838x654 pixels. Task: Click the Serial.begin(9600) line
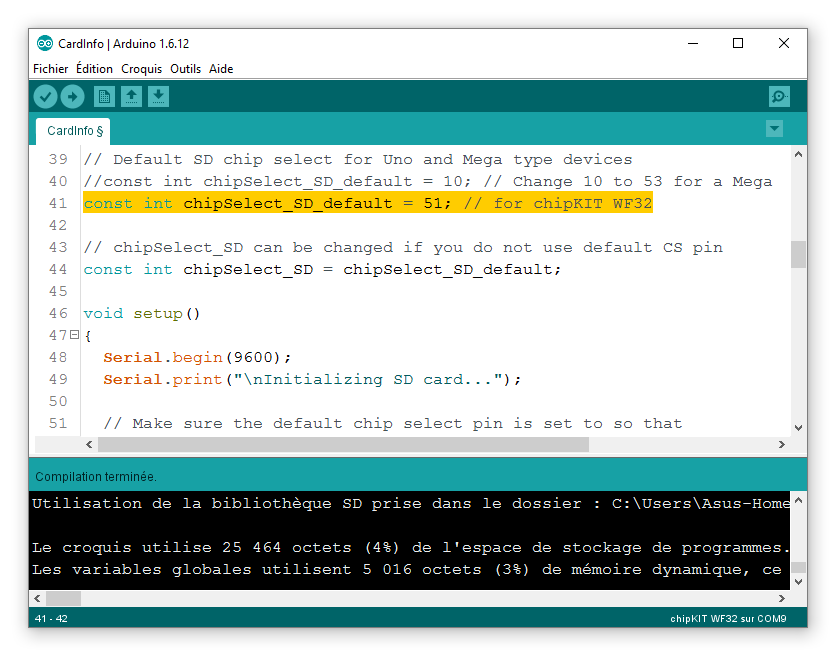[x=197, y=357]
